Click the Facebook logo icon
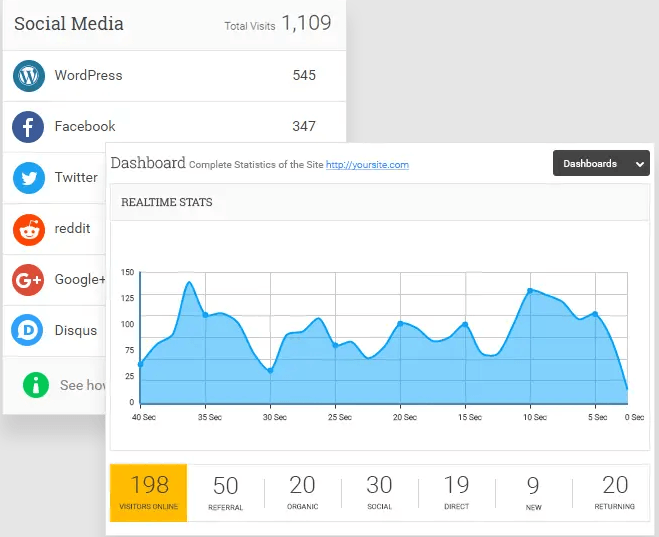 coord(28,127)
